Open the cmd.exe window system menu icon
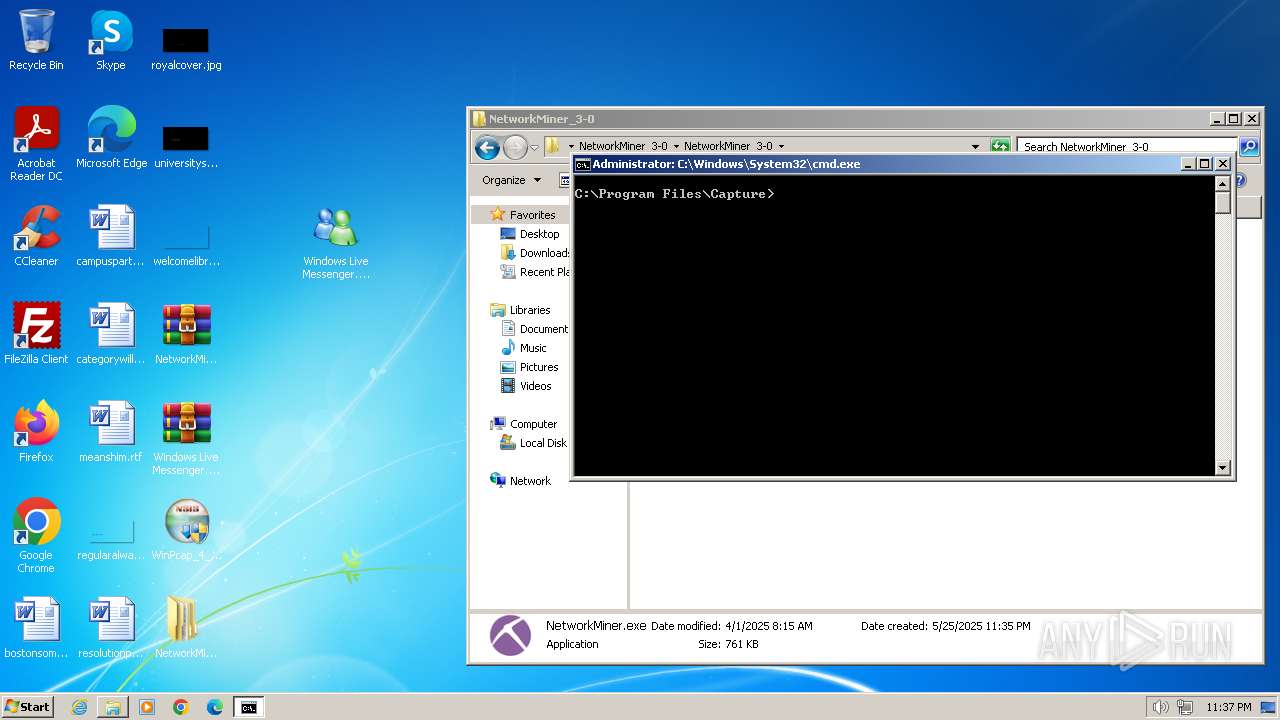 coord(582,164)
